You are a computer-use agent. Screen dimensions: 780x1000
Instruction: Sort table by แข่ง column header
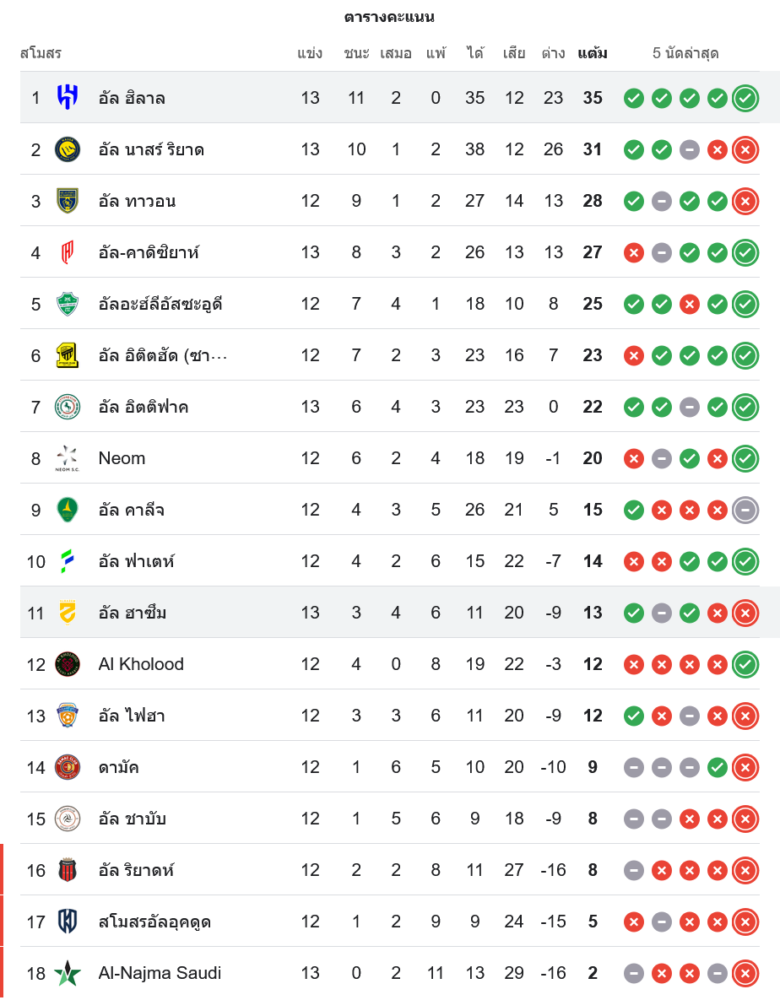coord(310,53)
